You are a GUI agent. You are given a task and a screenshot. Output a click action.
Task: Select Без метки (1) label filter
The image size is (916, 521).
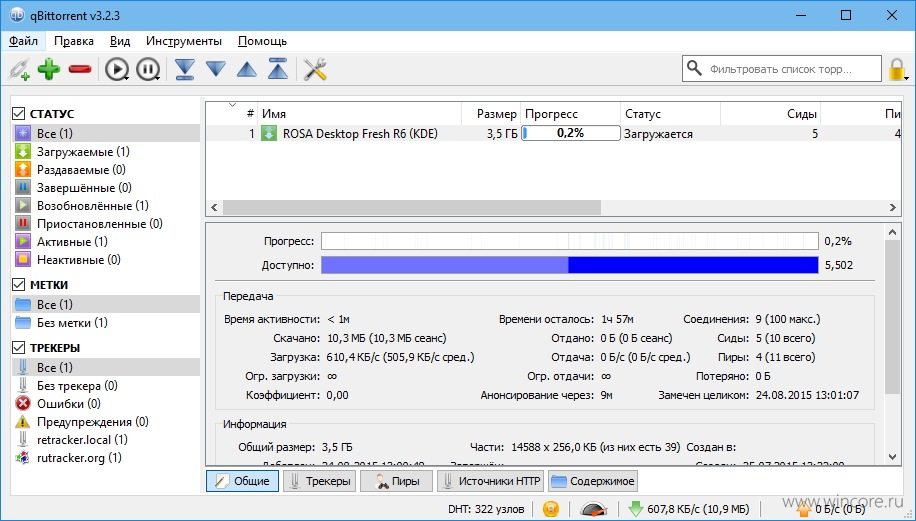[106, 322]
